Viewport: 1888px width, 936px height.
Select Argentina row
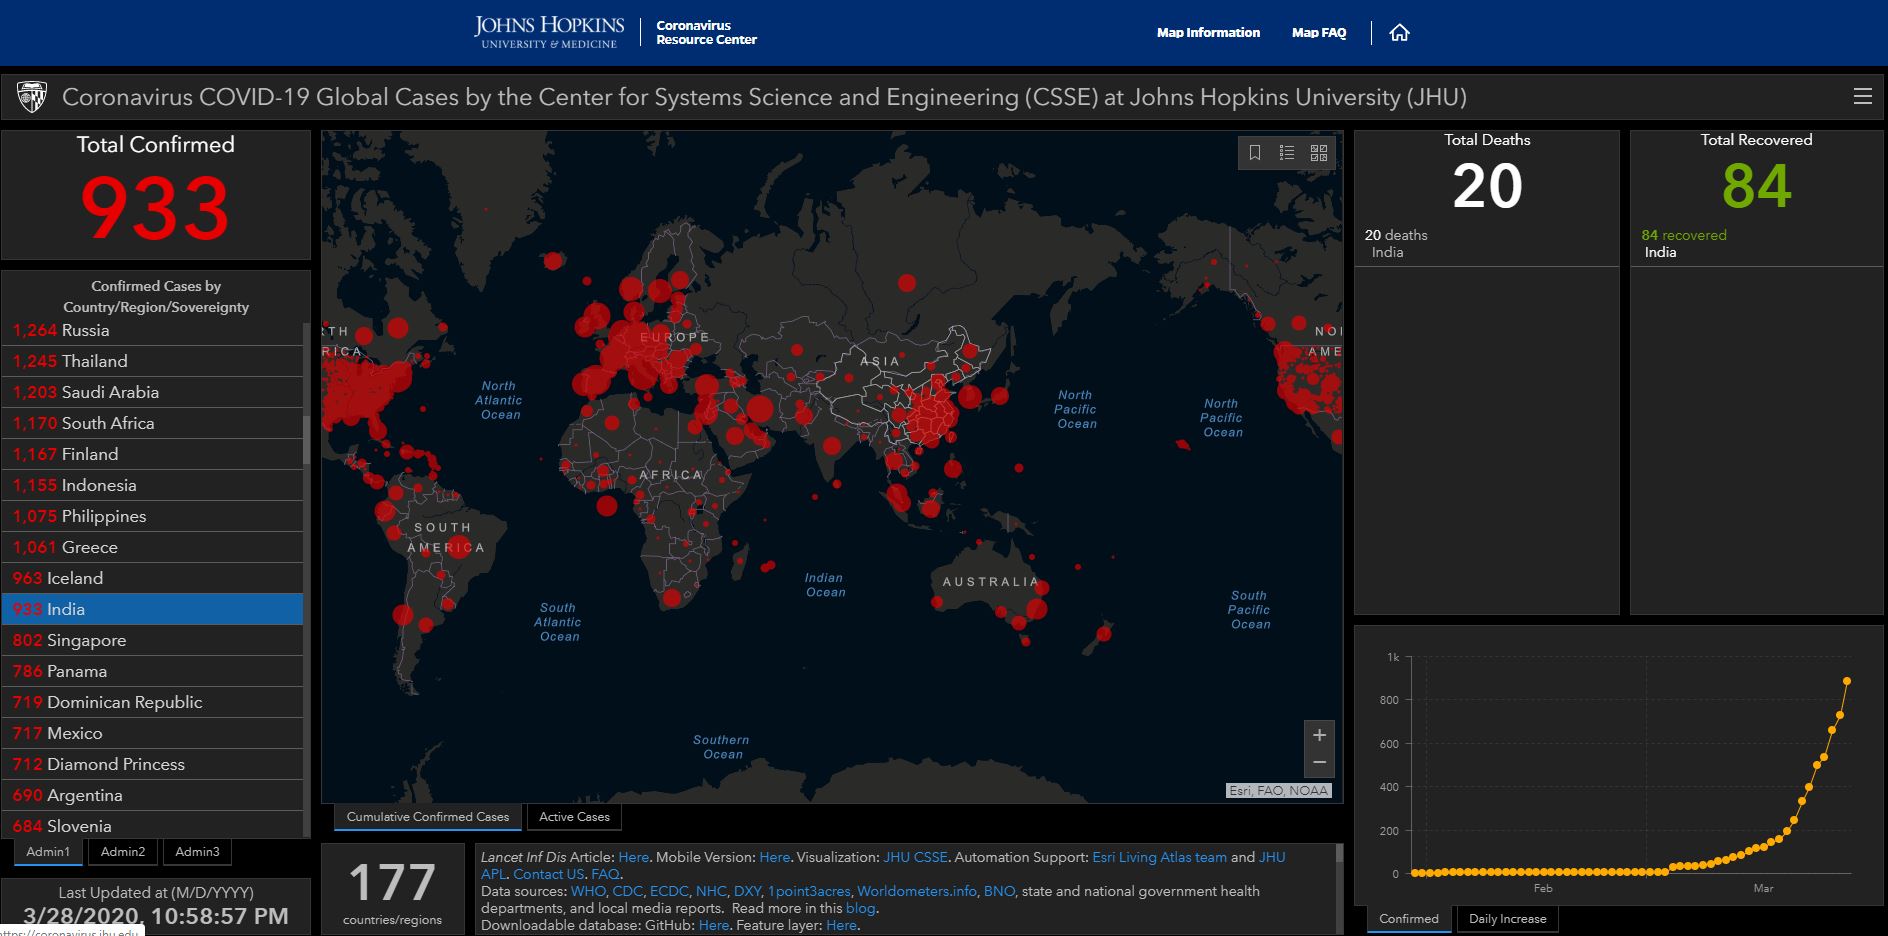tap(152, 795)
